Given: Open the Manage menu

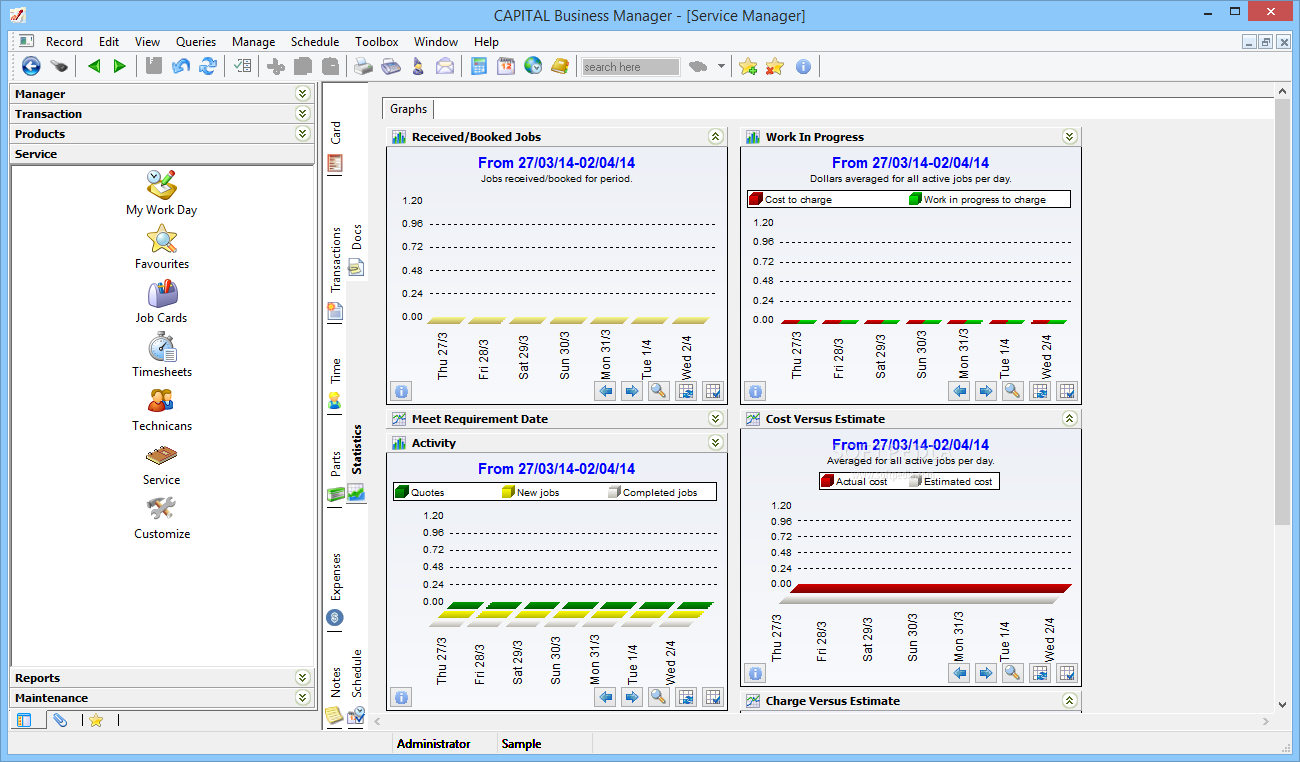Looking at the screenshot, I should coord(253,42).
